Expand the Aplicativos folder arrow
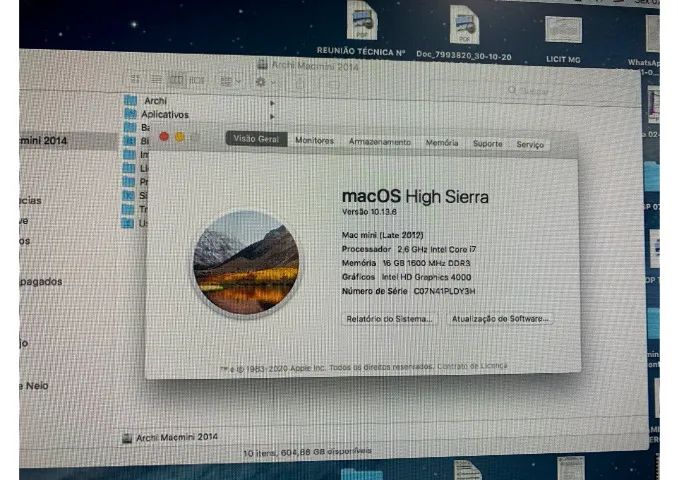Image resolution: width=678 pixels, height=480 pixels. click(272, 117)
